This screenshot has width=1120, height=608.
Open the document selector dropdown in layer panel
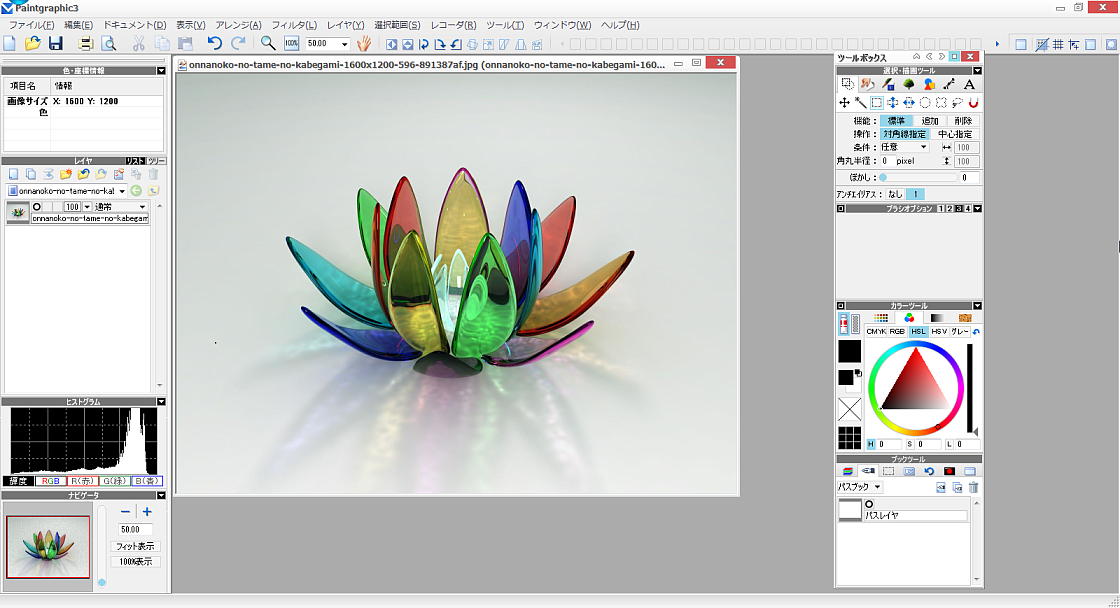[x=122, y=191]
